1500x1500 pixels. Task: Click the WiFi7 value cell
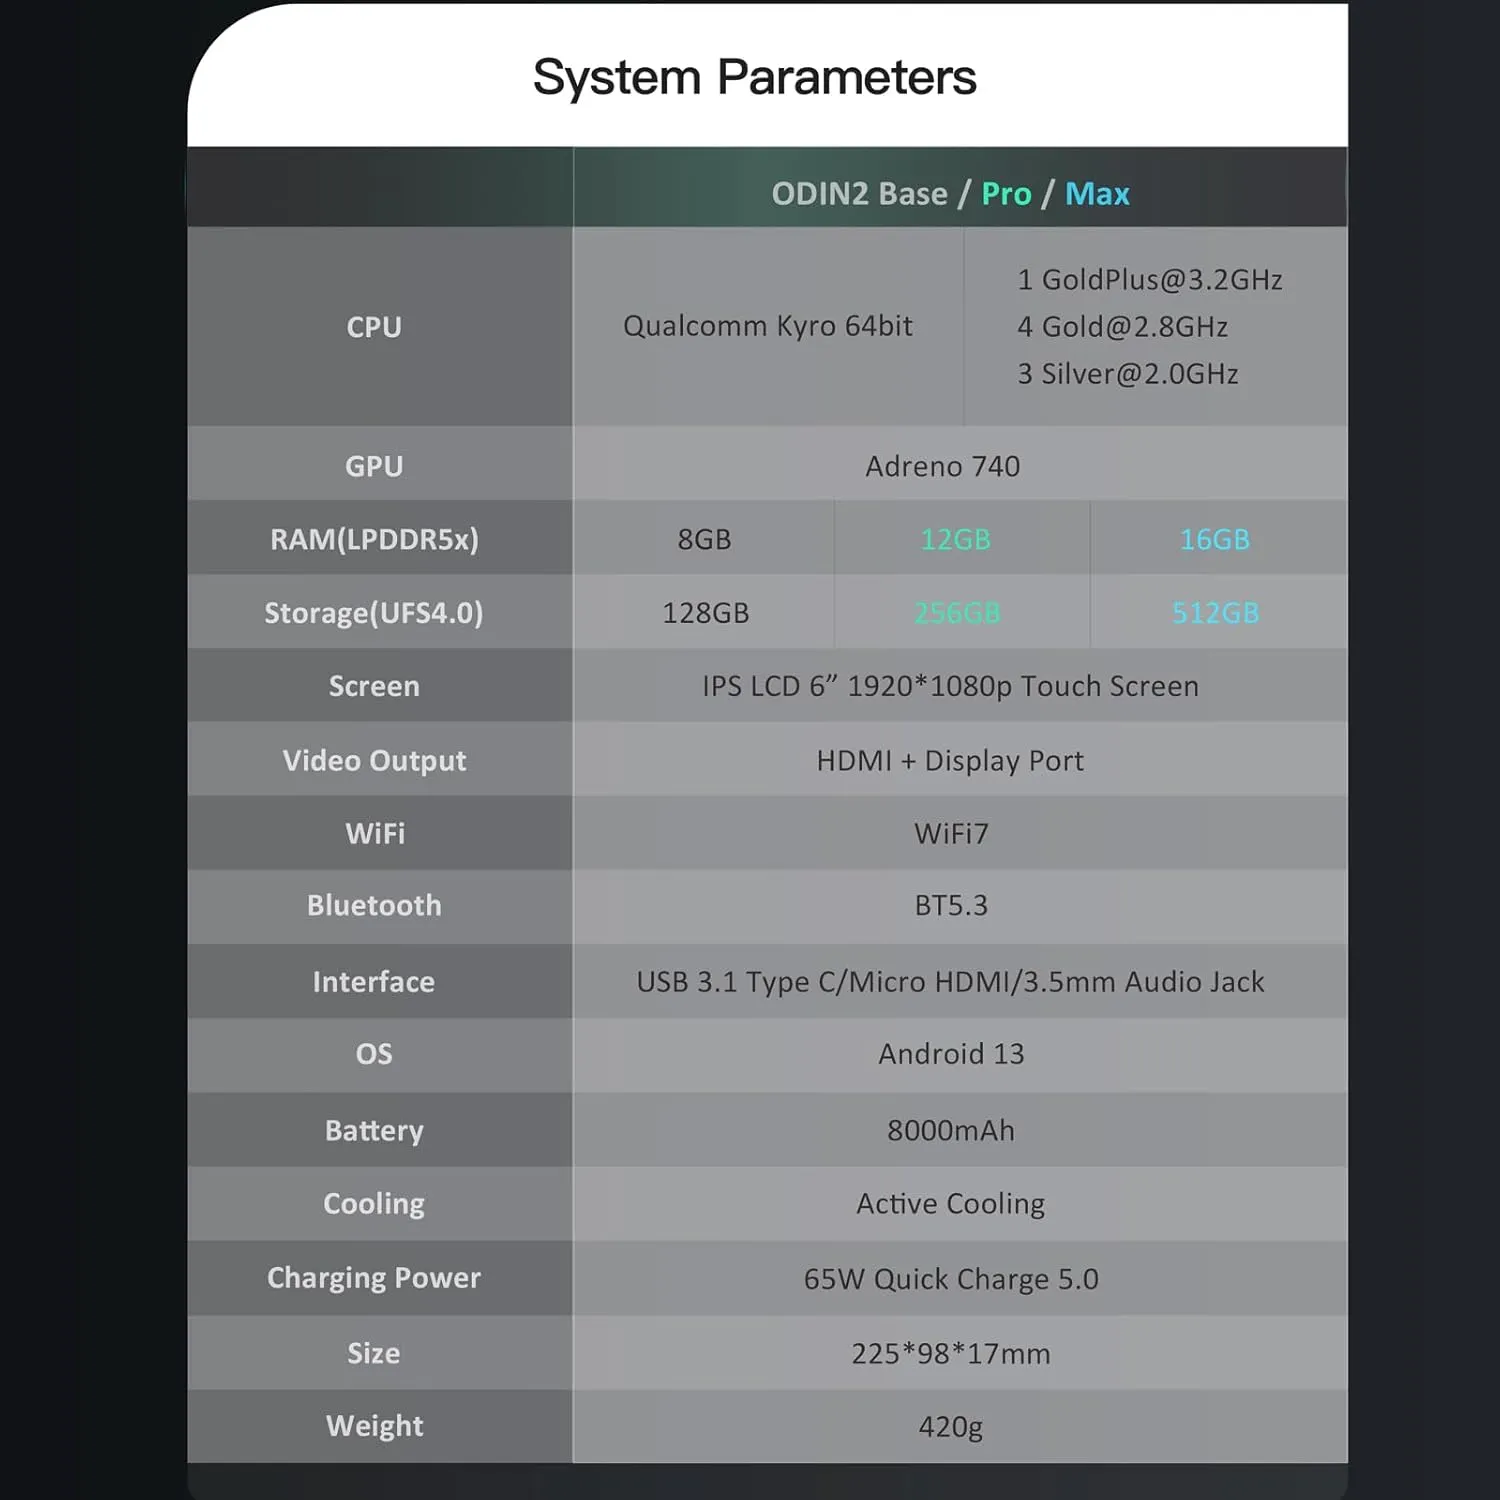point(951,833)
